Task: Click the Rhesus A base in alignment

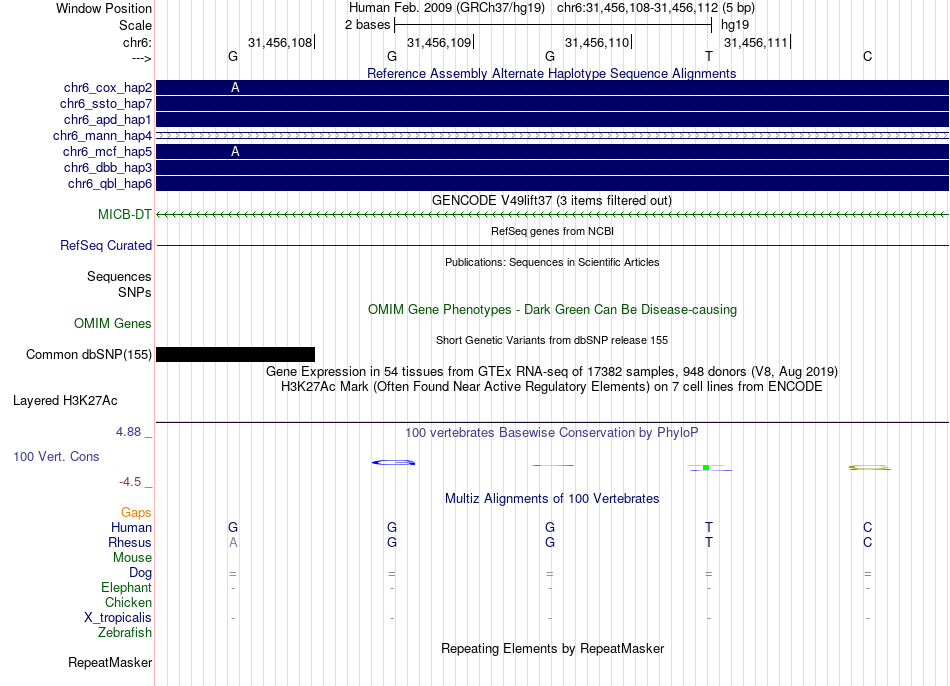Action: (x=233, y=543)
